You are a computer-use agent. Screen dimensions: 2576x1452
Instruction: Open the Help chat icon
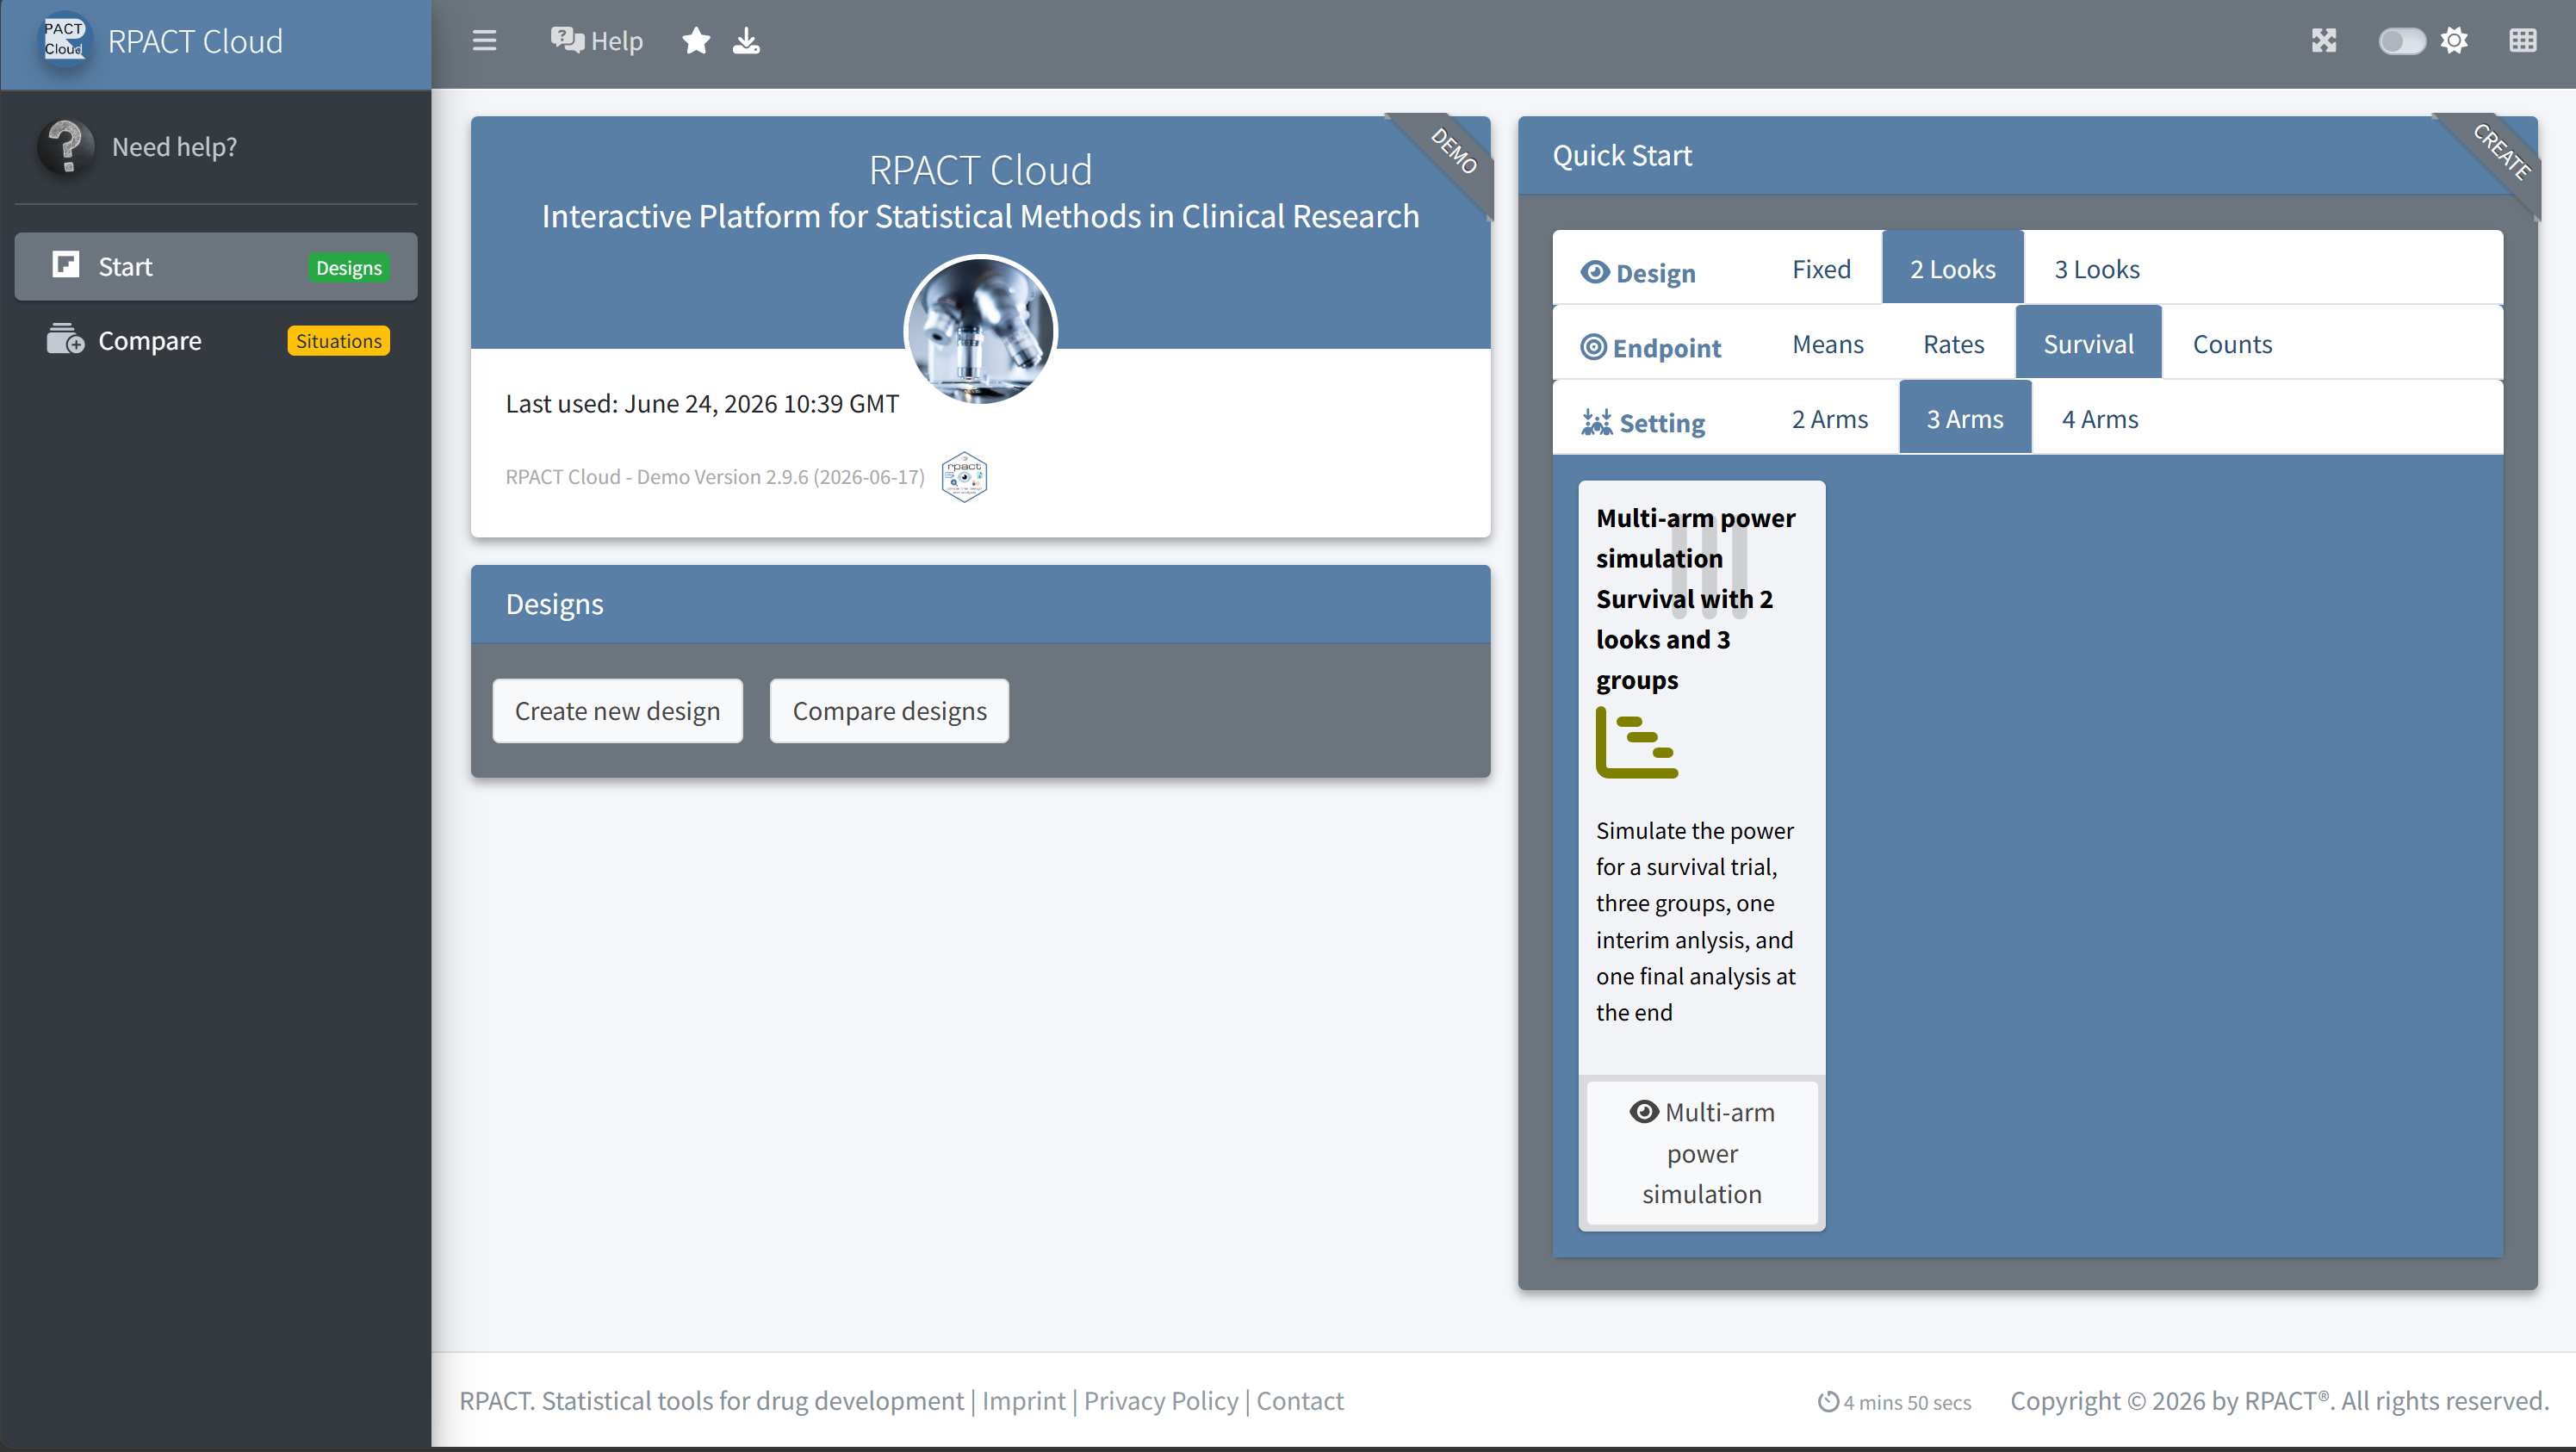pyautogui.click(x=567, y=40)
